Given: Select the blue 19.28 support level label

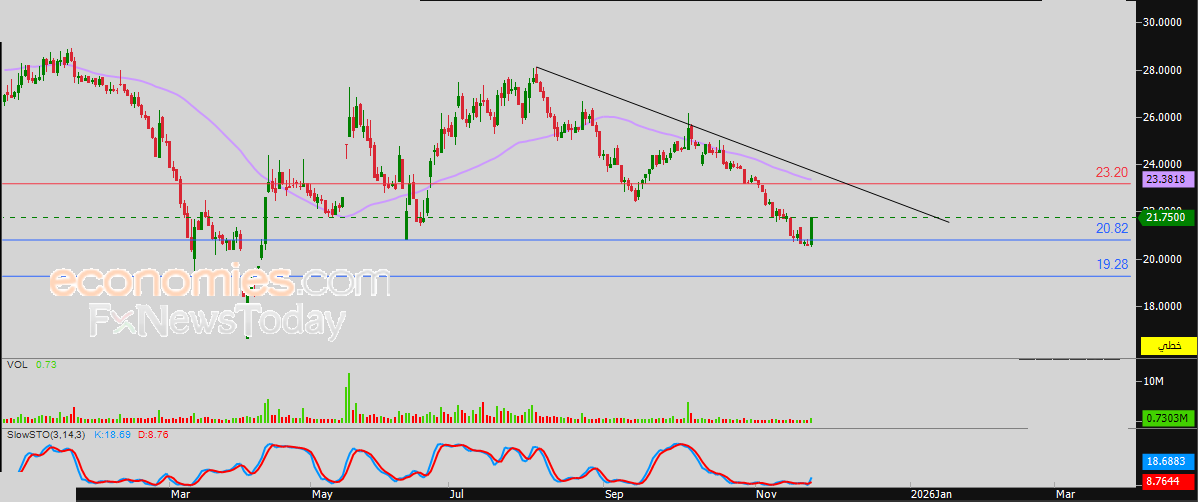Looking at the screenshot, I should 1112,264.
